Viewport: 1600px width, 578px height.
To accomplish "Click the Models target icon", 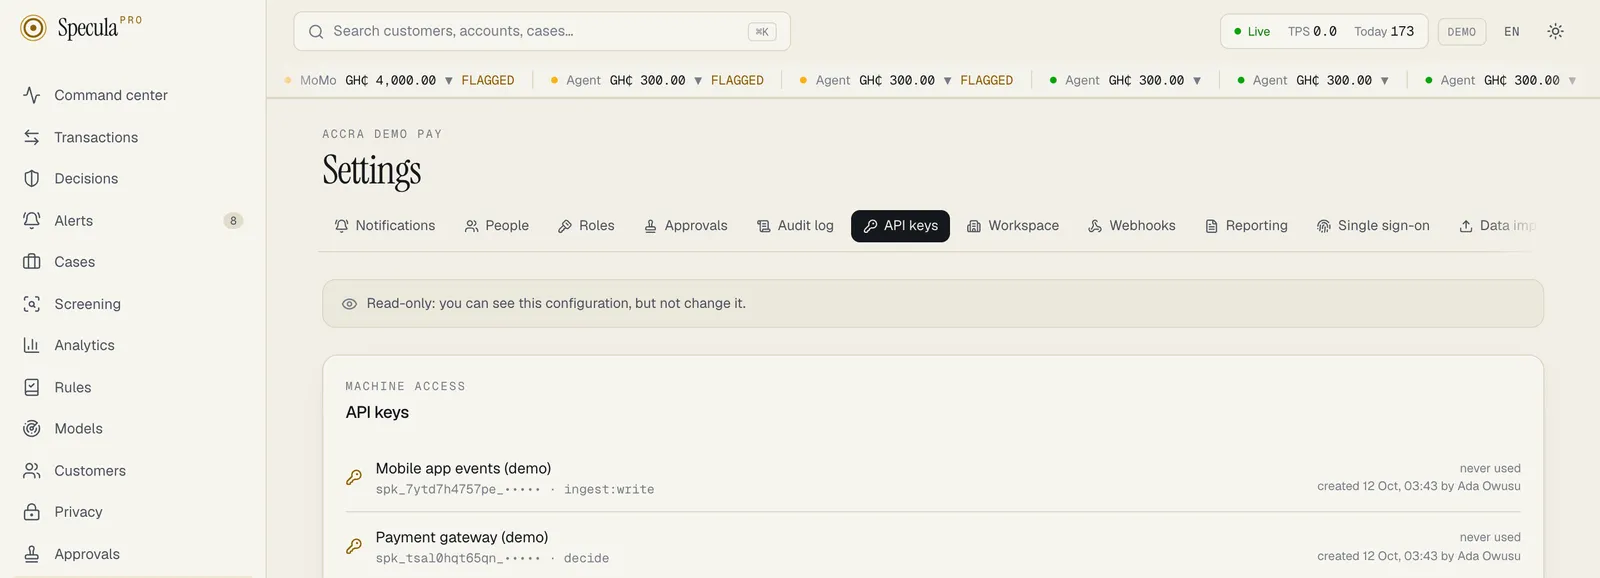I will click(x=32, y=429).
